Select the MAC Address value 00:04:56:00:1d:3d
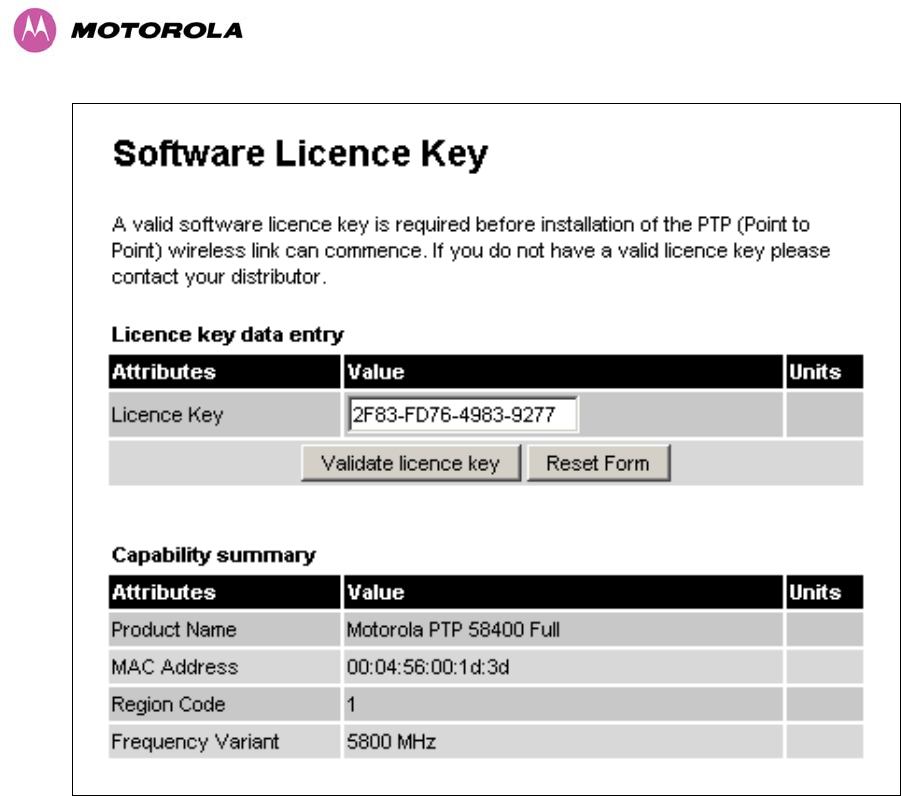The height and width of the screenshot is (796, 901). (x=428, y=667)
